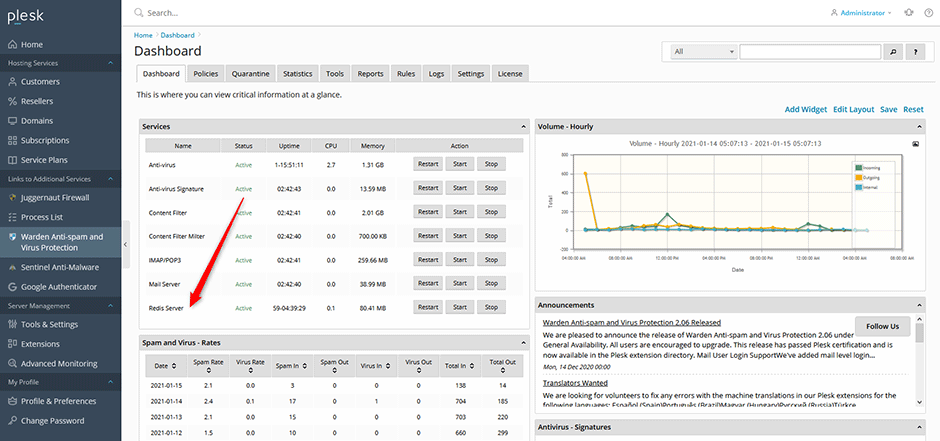
Task: Click the filter text input field
Action: point(810,52)
